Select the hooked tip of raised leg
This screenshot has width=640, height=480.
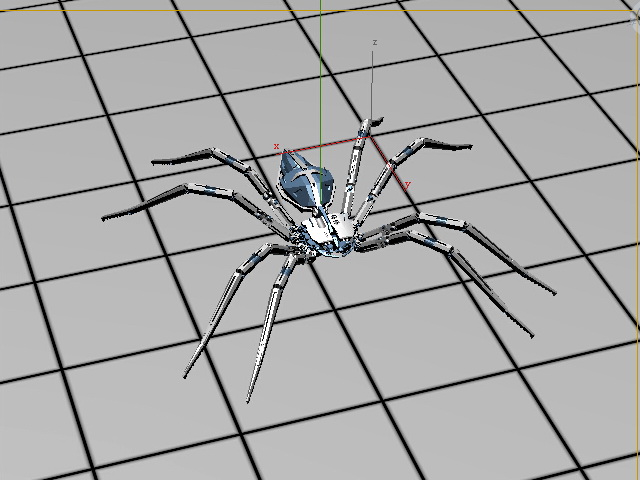coord(378,121)
